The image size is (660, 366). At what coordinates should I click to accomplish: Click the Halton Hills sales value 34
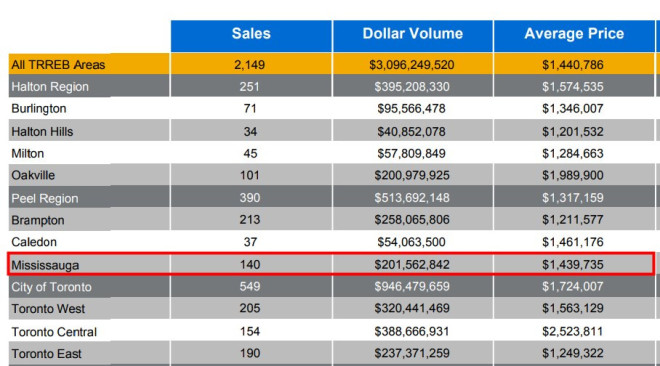(x=250, y=132)
